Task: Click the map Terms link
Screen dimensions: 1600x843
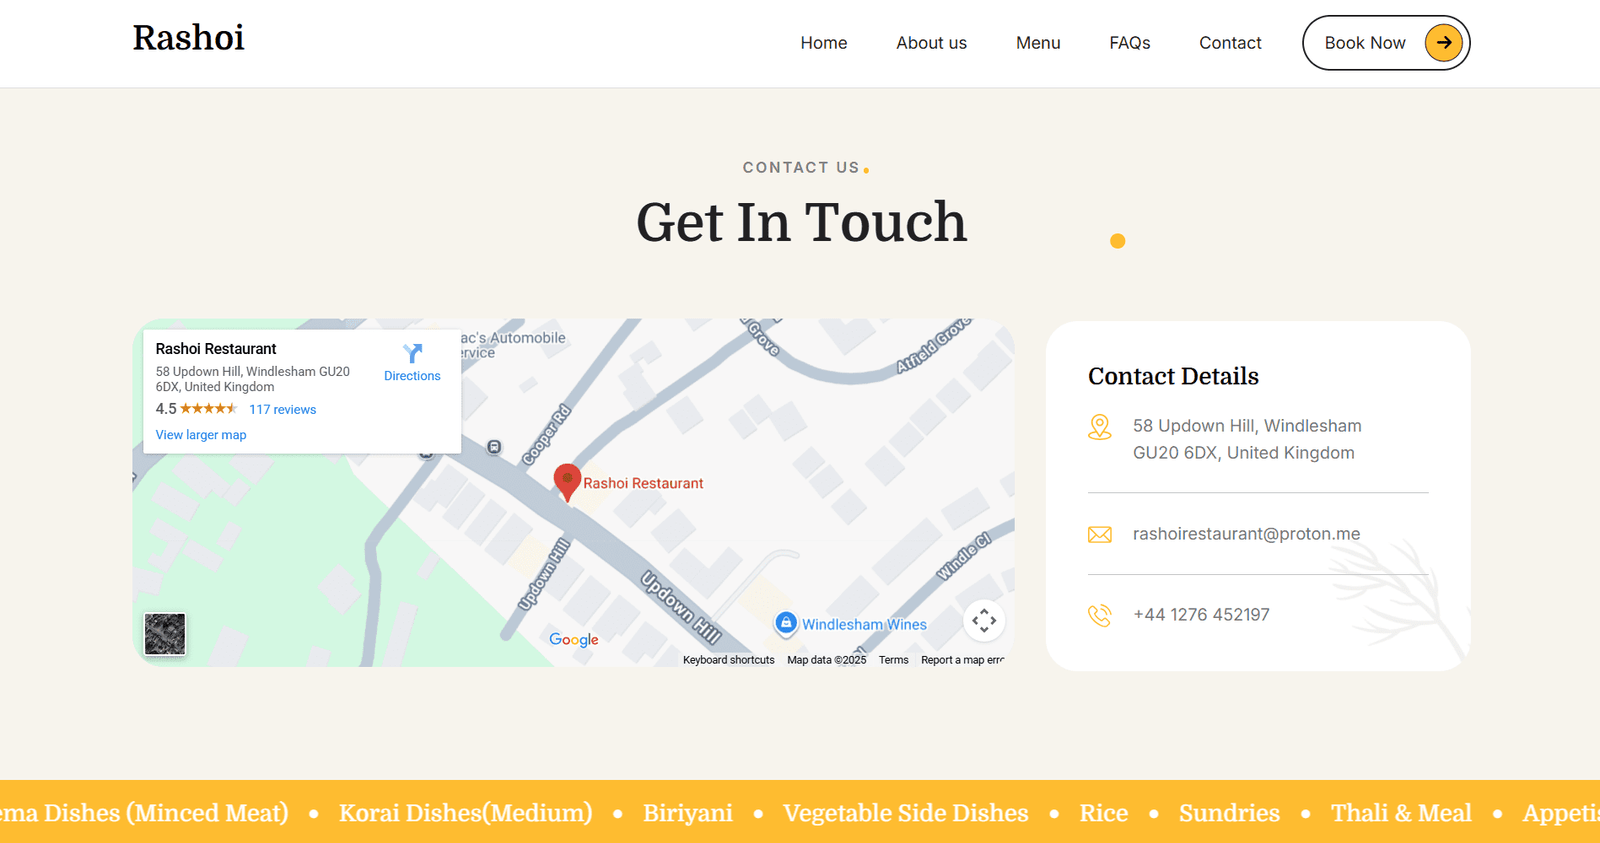Action: (x=893, y=660)
